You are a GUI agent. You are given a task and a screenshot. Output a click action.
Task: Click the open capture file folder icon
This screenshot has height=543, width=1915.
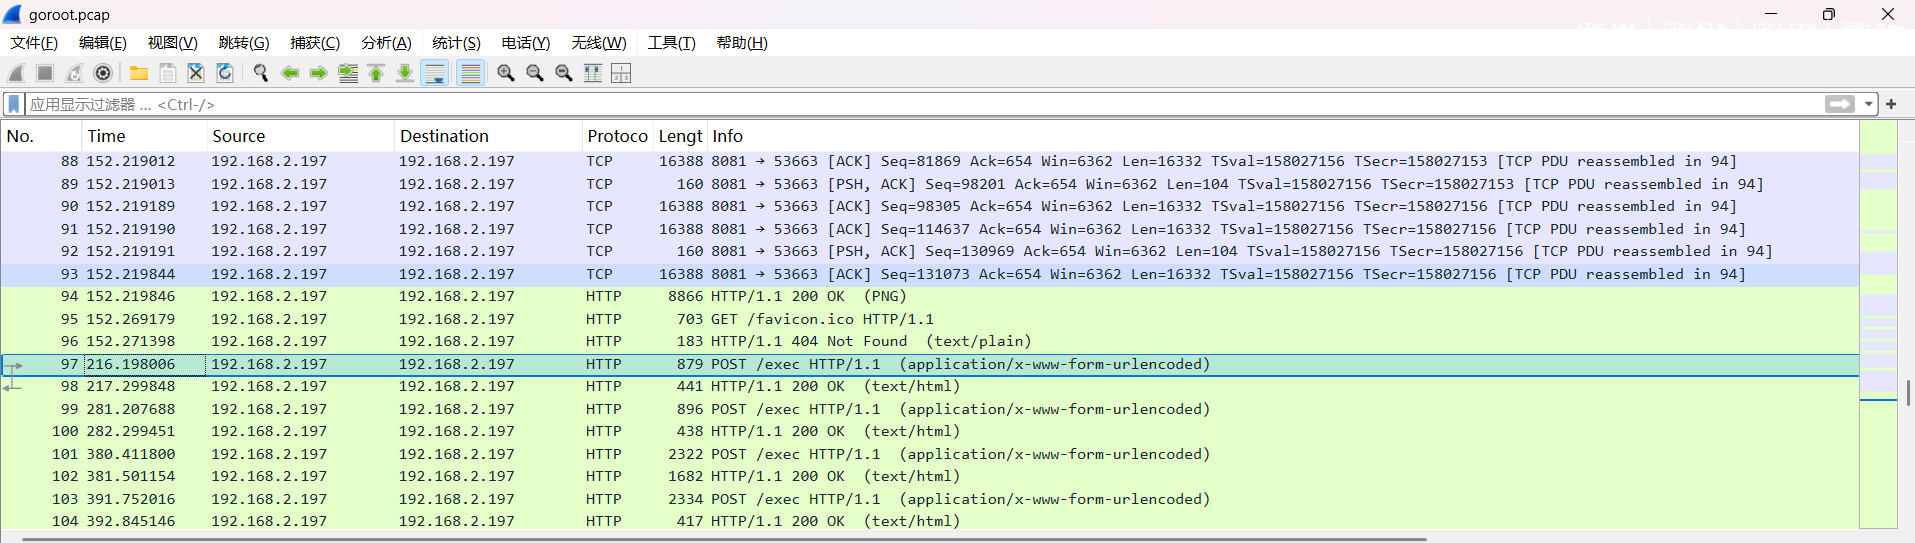point(139,73)
